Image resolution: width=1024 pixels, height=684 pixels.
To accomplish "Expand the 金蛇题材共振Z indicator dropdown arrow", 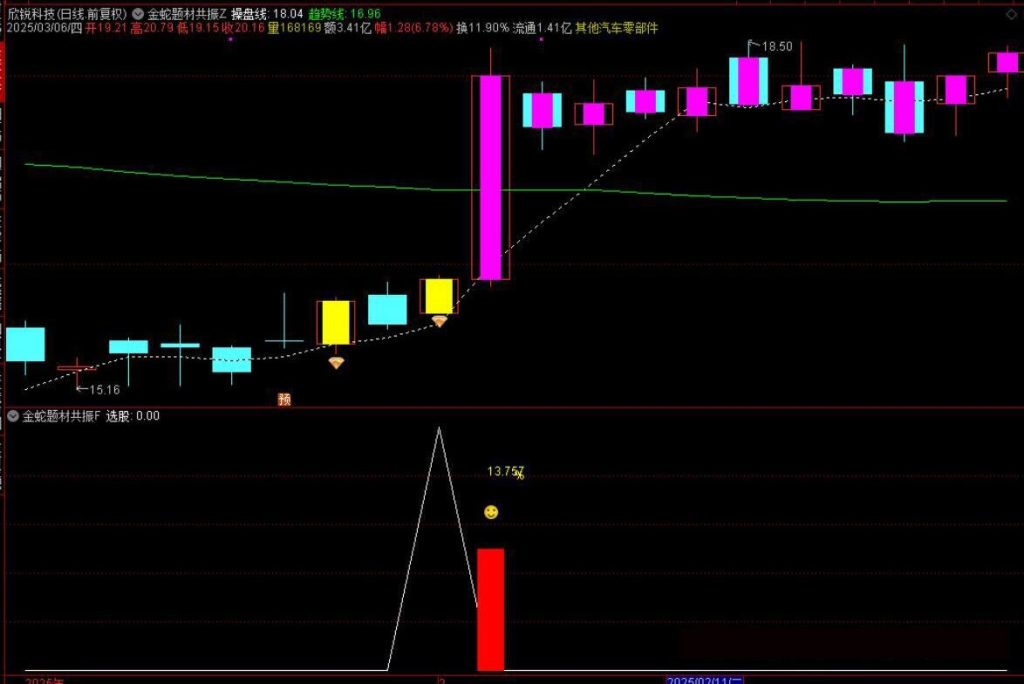I will [138, 14].
